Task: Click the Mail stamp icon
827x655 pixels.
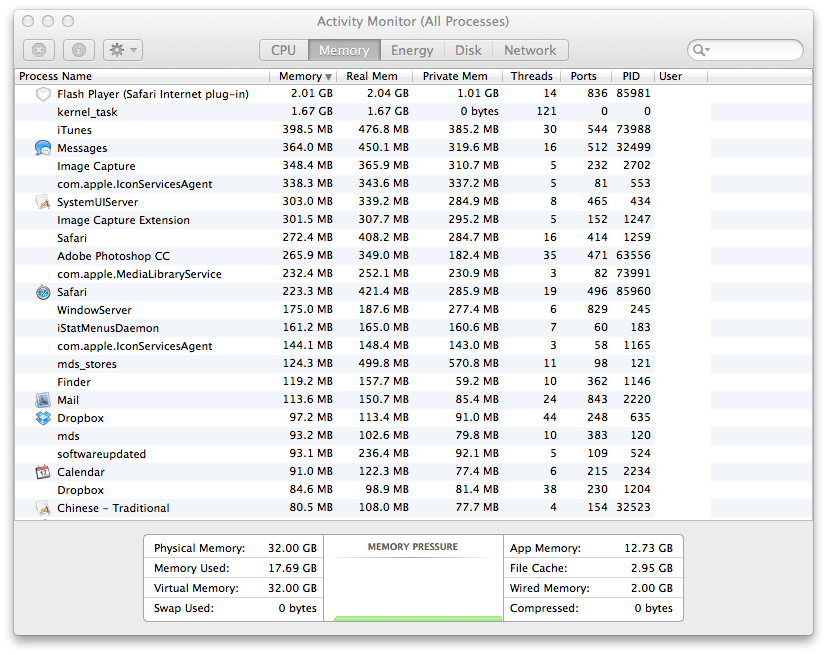Action: click(x=43, y=400)
